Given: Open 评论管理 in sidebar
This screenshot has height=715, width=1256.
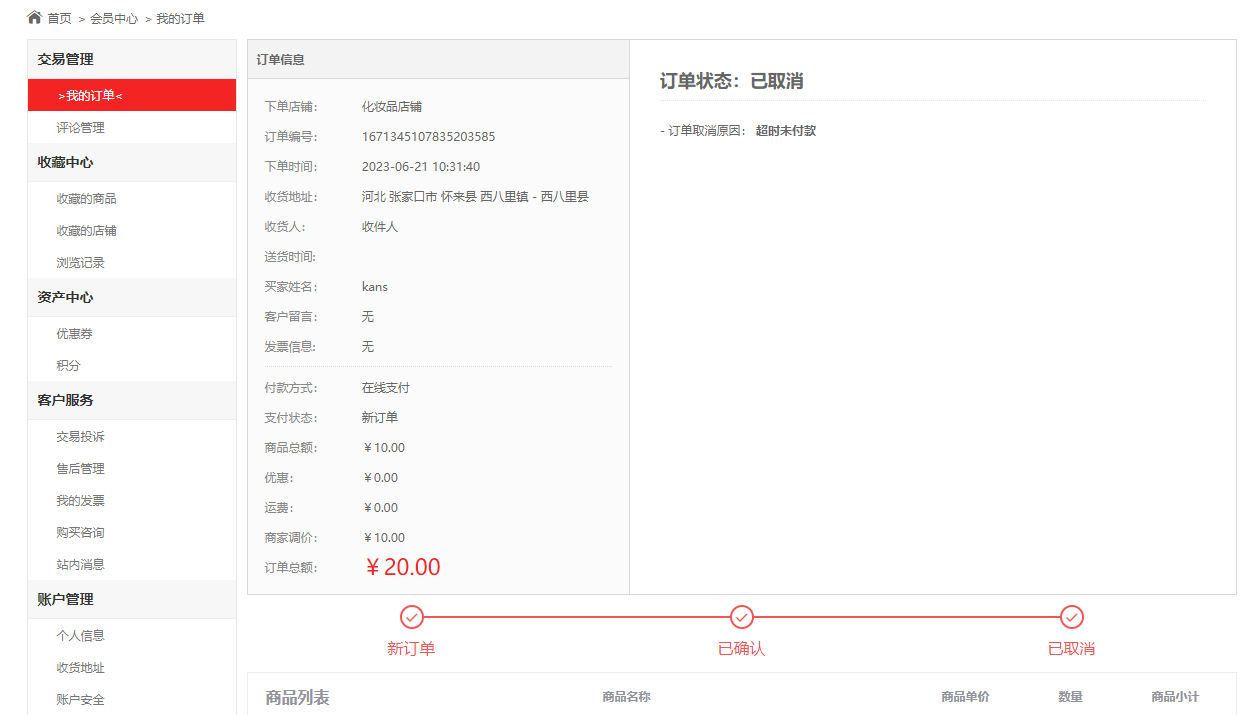Looking at the screenshot, I should pyautogui.click(x=80, y=127).
